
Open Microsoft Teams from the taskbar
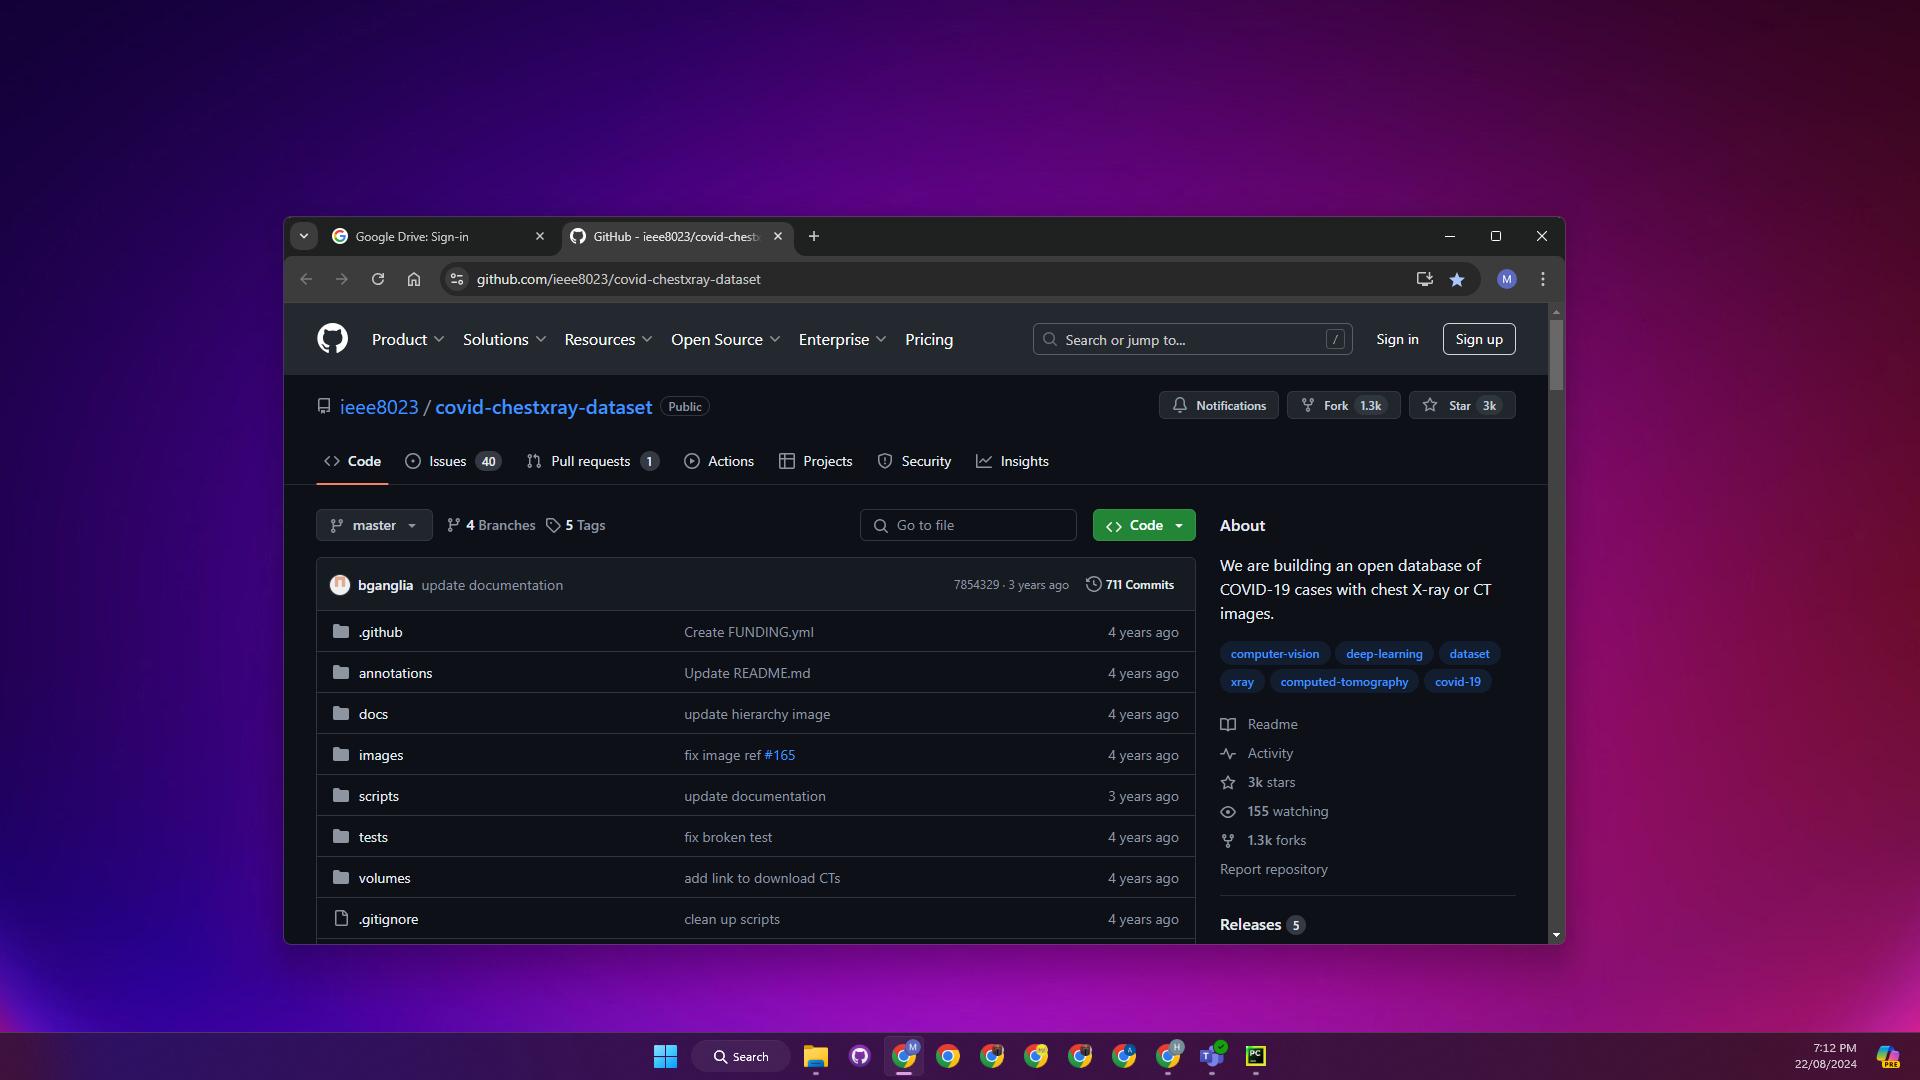coord(1212,1056)
